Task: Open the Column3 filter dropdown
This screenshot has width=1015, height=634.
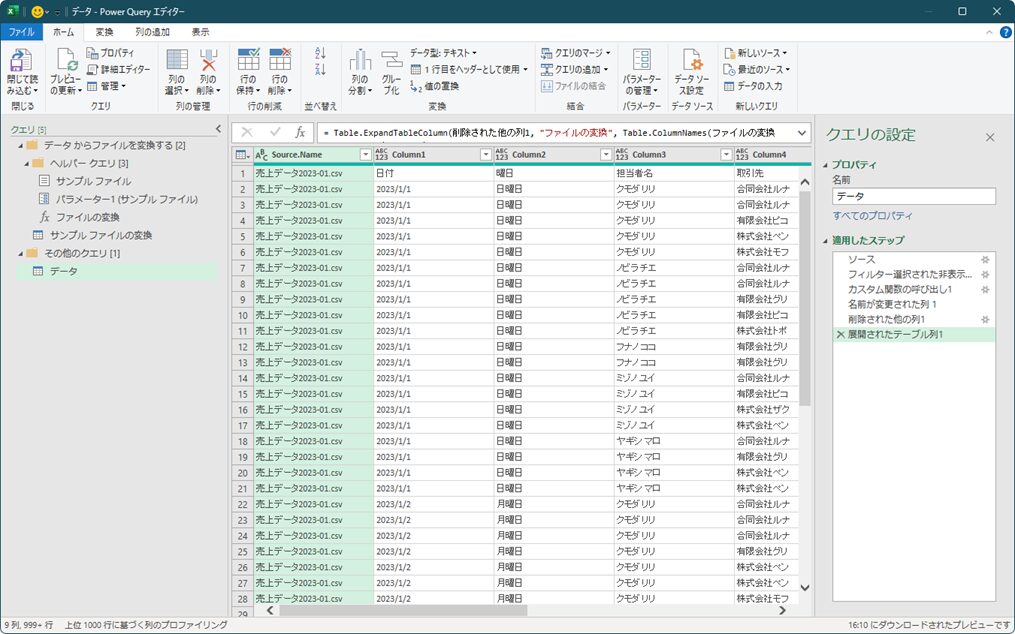Action: point(726,155)
